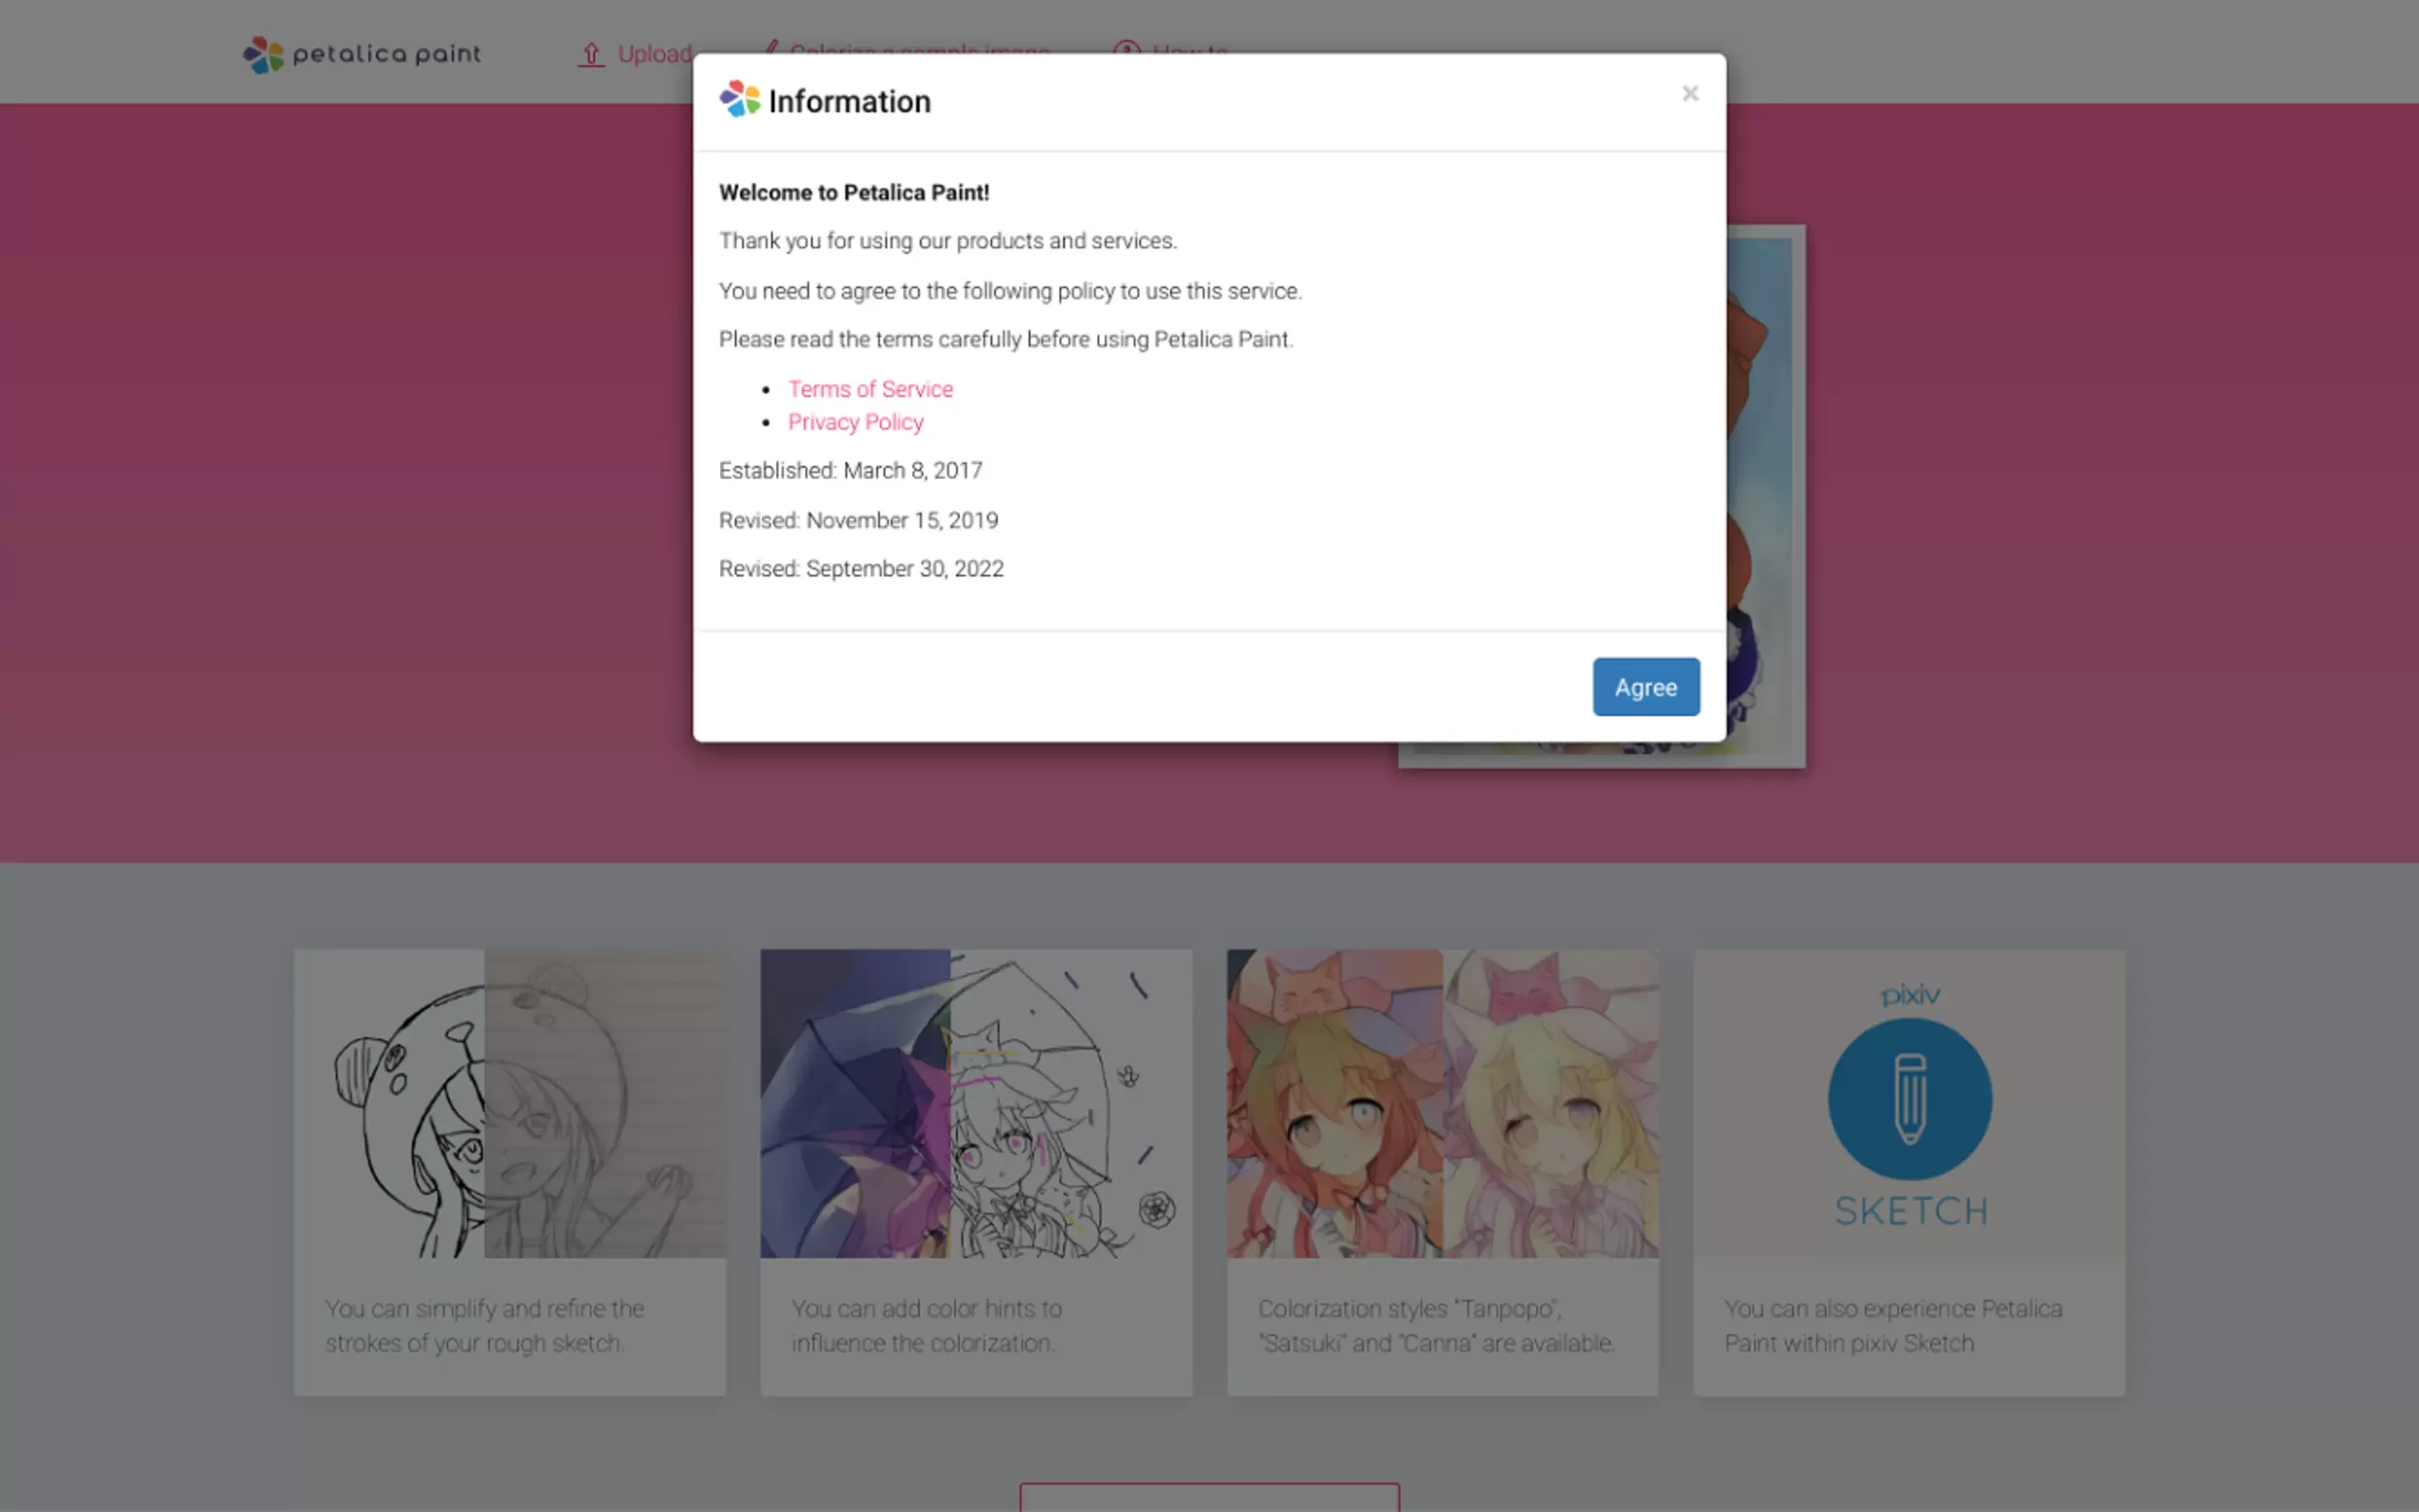Open the Privacy Policy link
The height and width of the screenshot is (1512, 2419).
[855, 422]
